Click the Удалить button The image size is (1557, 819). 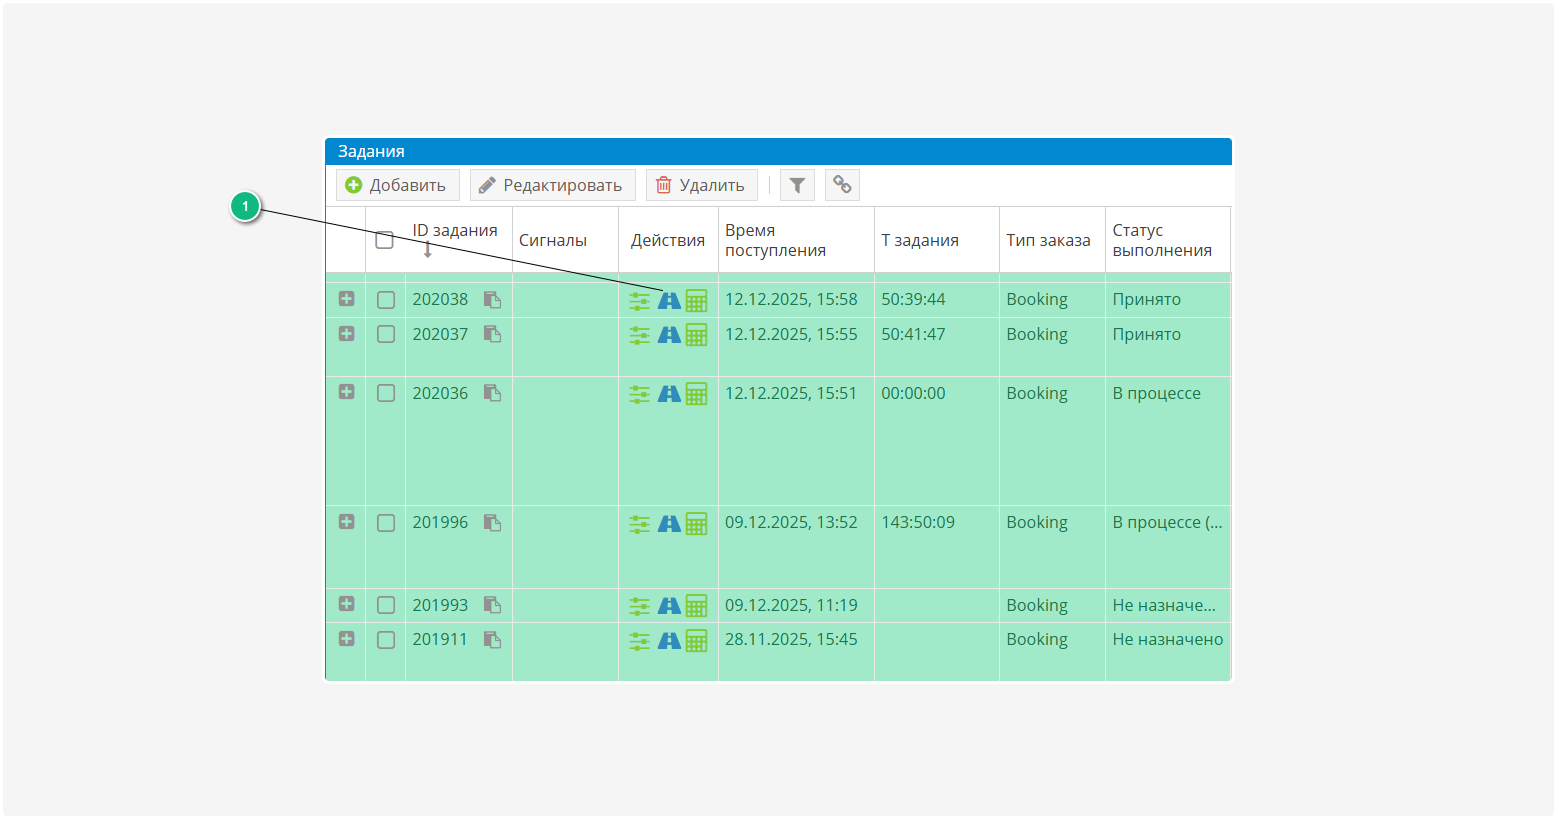(x=701, y=185)
